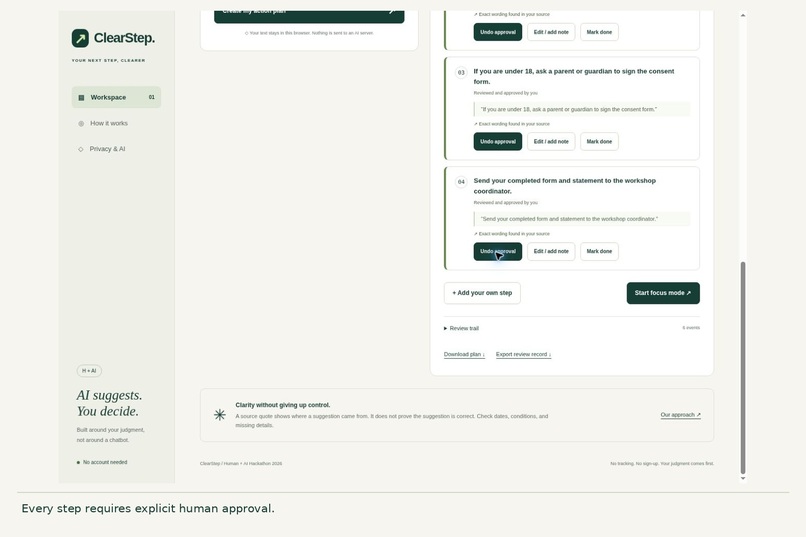Click the step 04 number badge
Image resolution: width=806 pixels, height=537 pixels.
click(x=461, y=182)
